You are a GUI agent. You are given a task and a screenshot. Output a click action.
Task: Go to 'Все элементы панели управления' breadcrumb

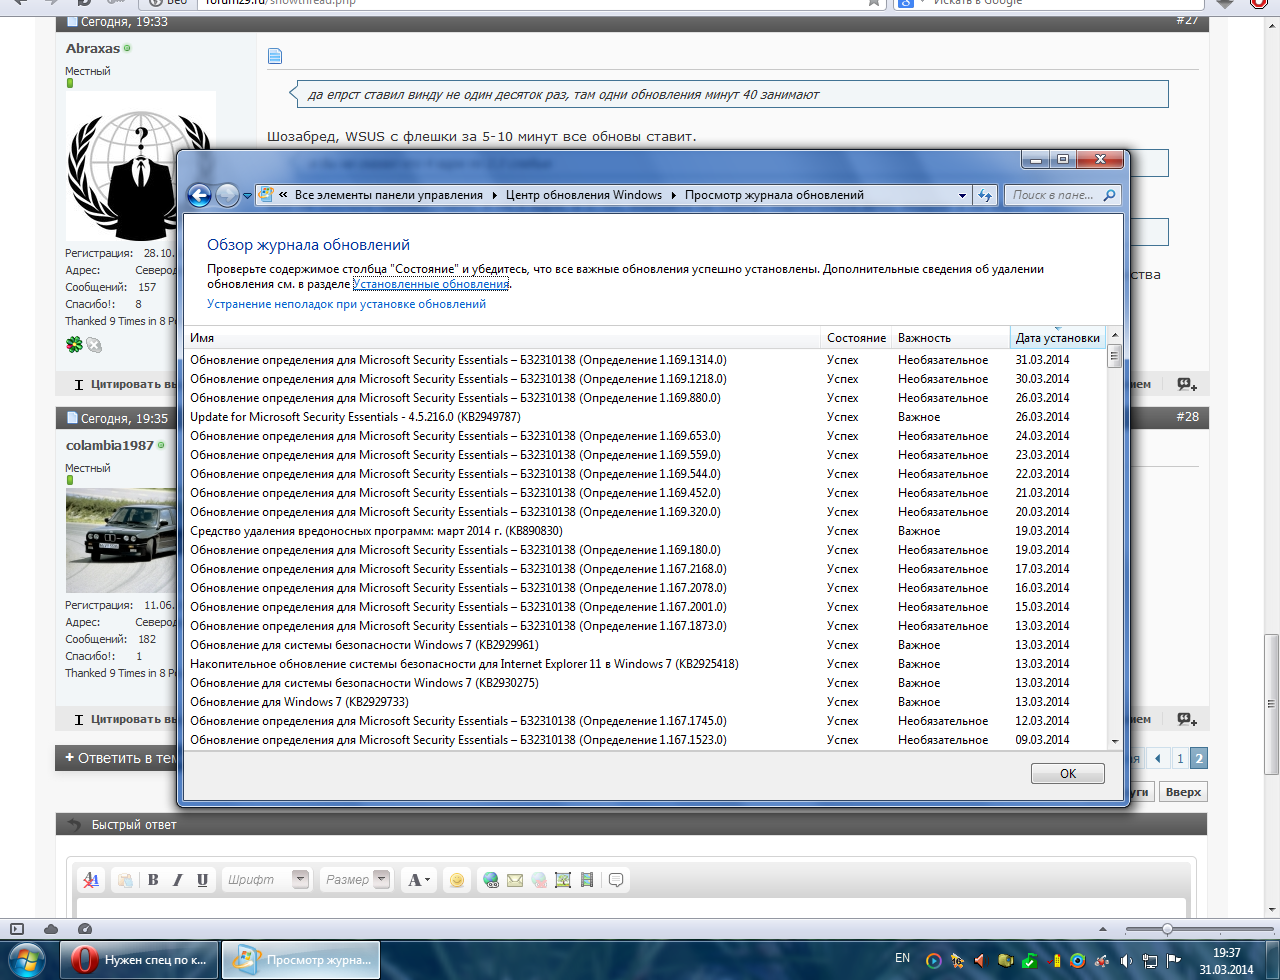[389, 195]
